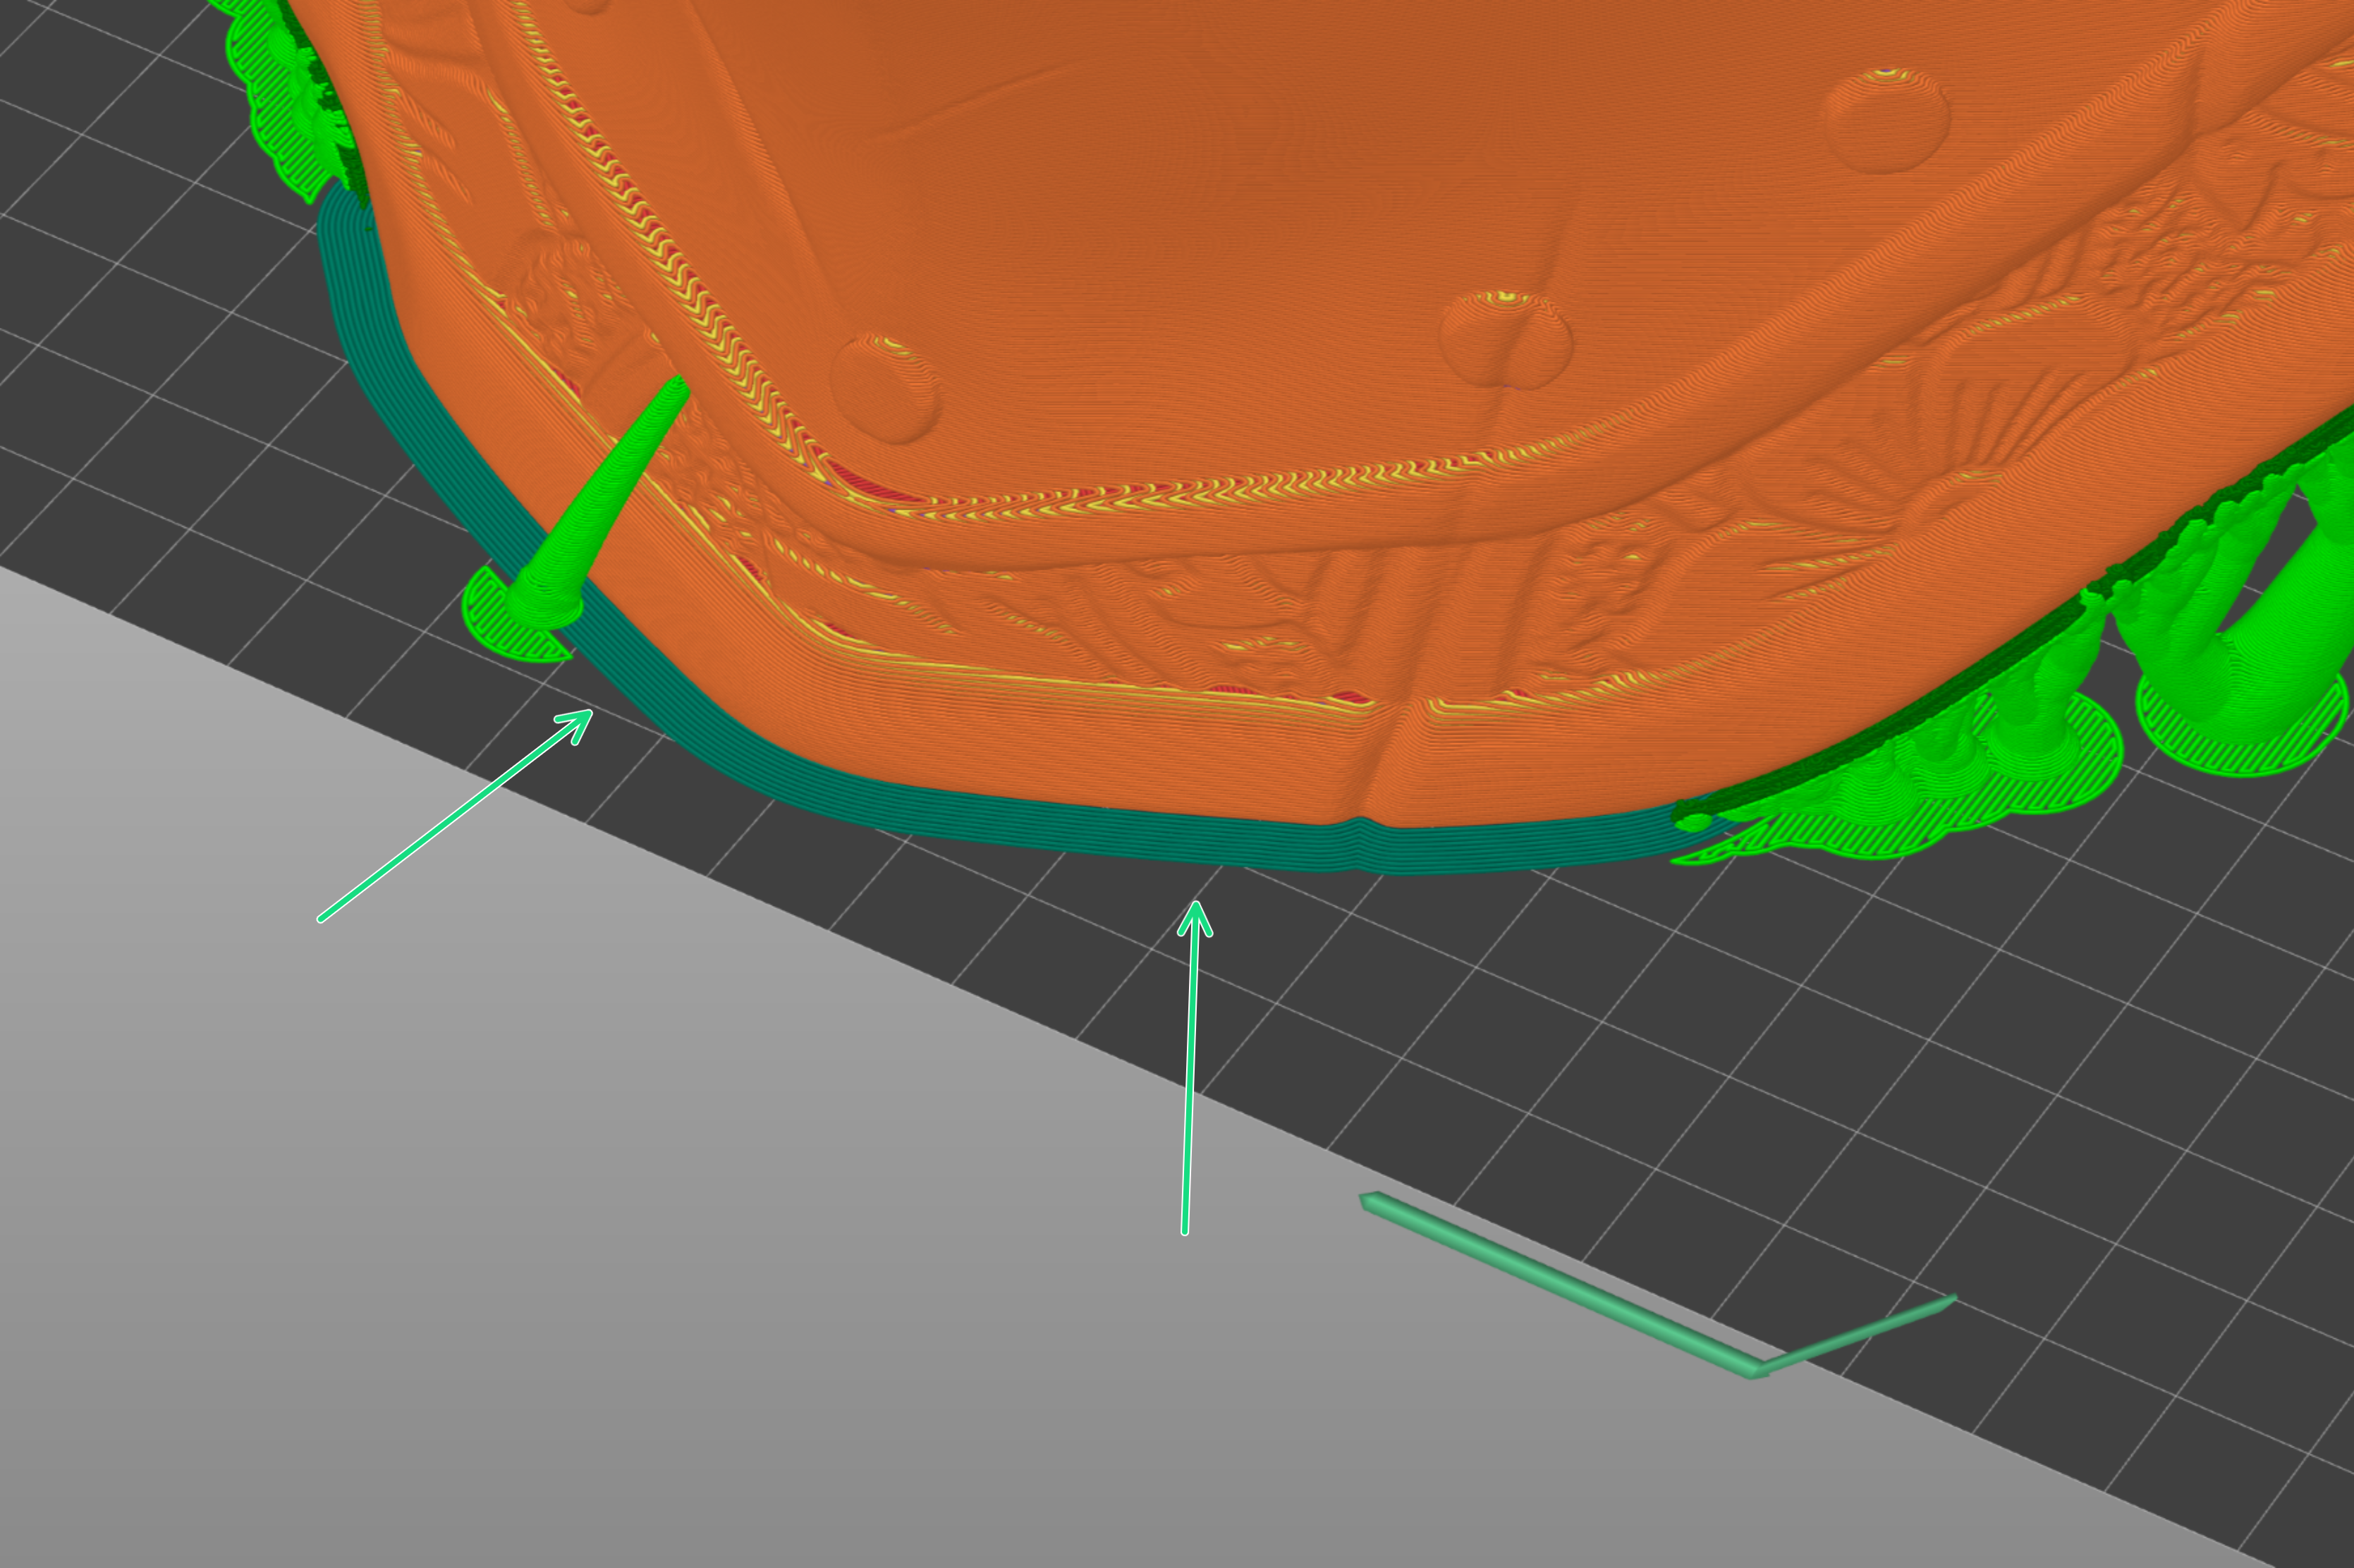Click the tail end of the diagonal arrow
The height and width of the screenshot is (1568, 2354).
321,918
